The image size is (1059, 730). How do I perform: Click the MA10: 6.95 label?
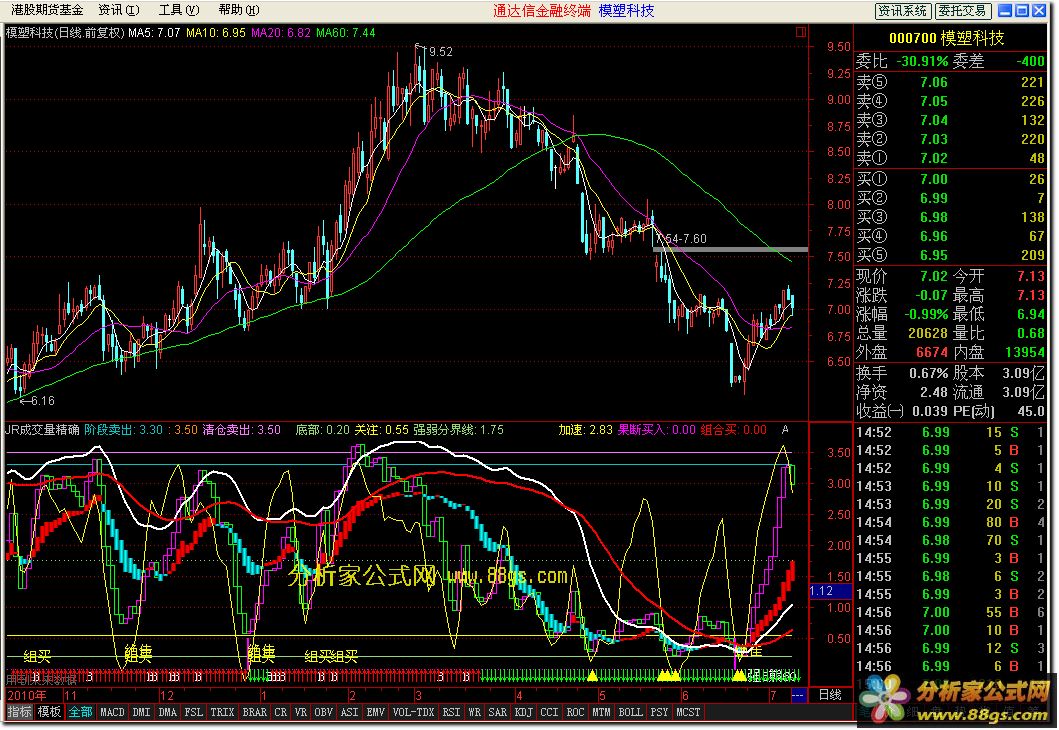216,32
